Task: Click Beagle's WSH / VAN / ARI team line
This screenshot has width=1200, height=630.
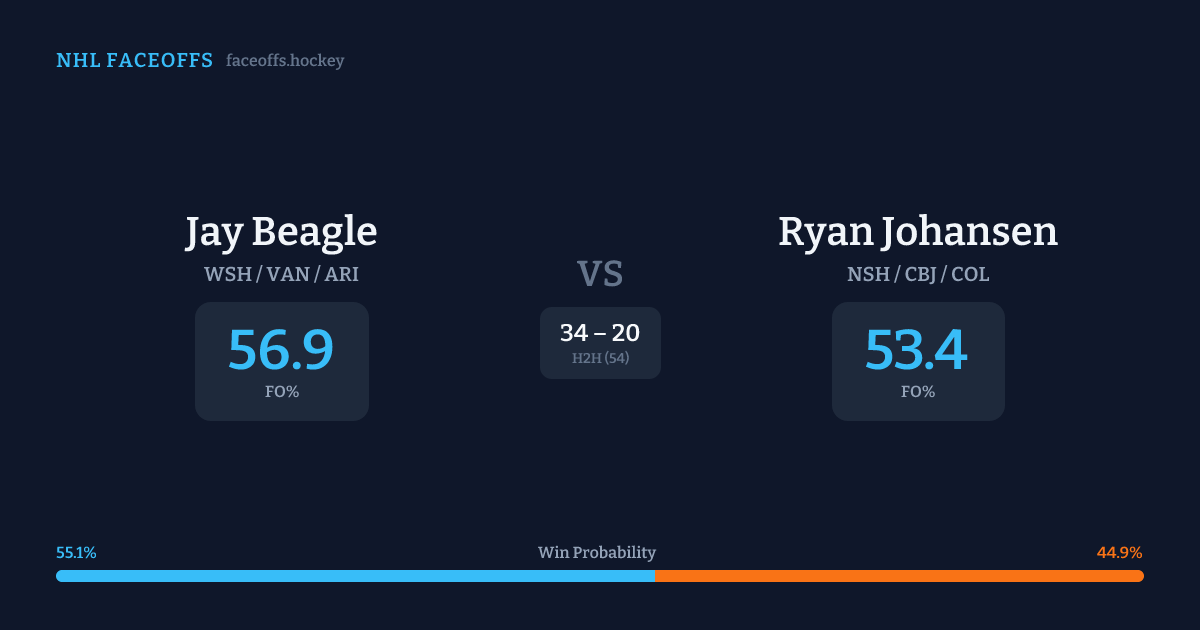Action: [x=281, y=274]
